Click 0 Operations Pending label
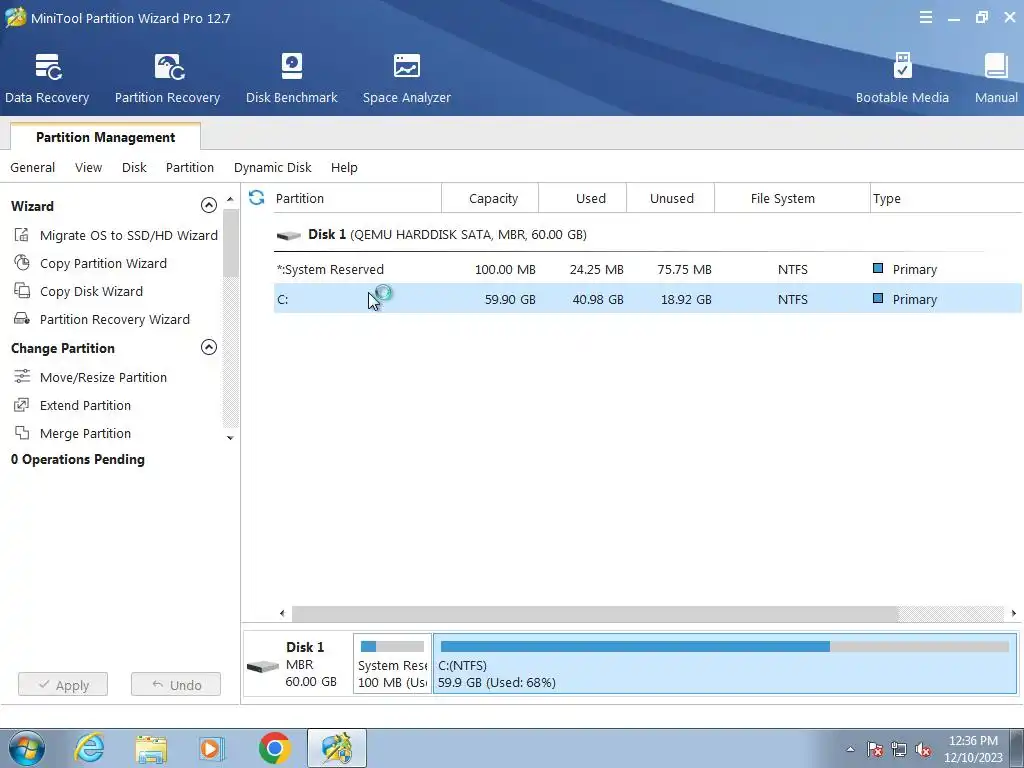Screen dimensions: 1024x768 pyautogui.click(x=78, y=459)
